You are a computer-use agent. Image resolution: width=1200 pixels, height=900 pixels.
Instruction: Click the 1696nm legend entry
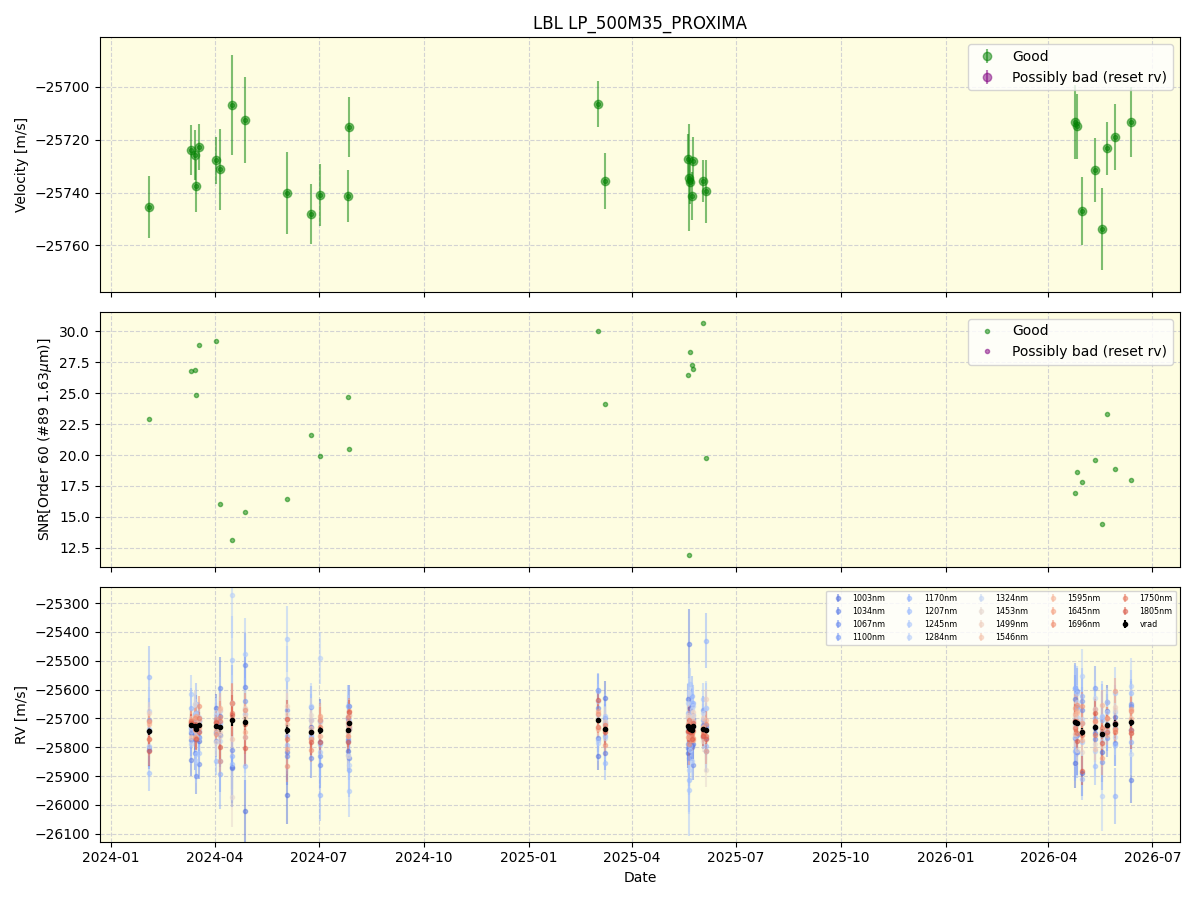pyautogui.click(x=1074, y=624)
